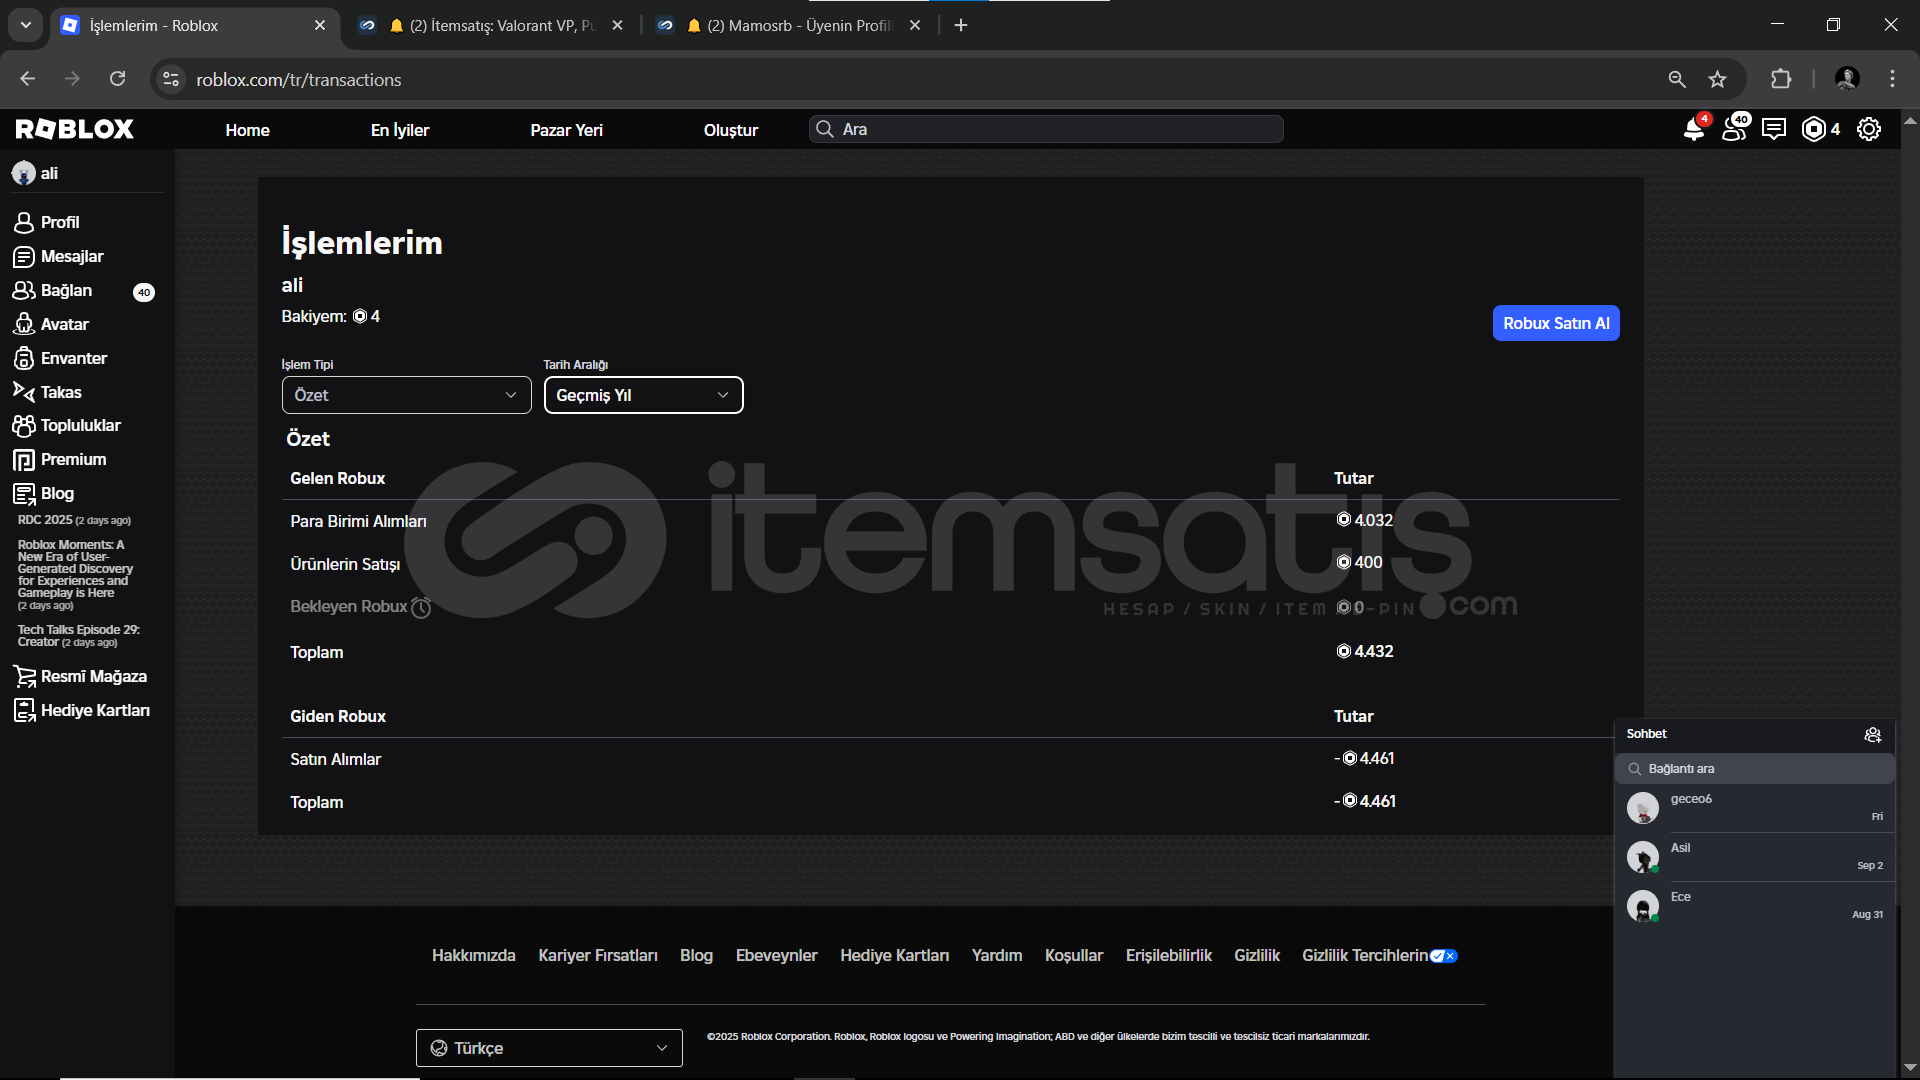This screenshot has width=1920, height=1080.
Task: Click the Roblox logo
Action: pos(75,129)
